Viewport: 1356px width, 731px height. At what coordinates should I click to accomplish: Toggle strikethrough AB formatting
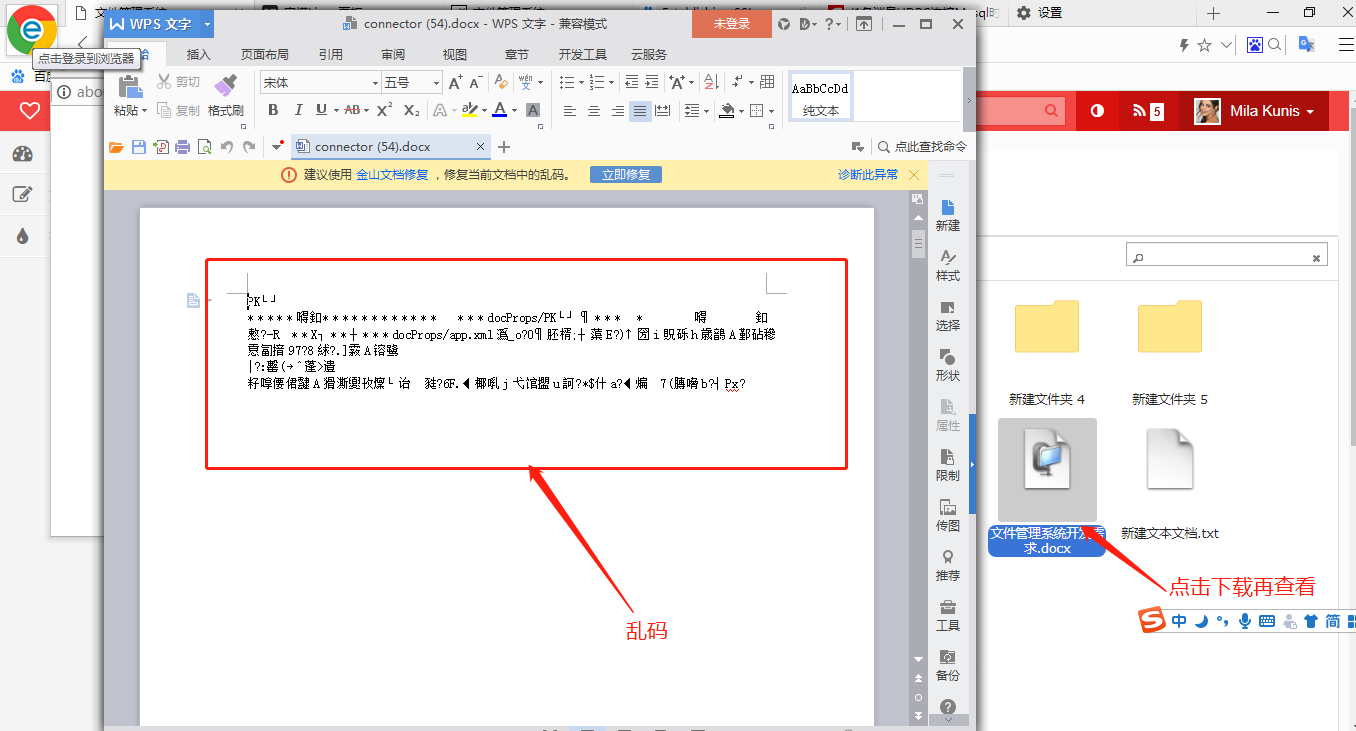(352, 110)
